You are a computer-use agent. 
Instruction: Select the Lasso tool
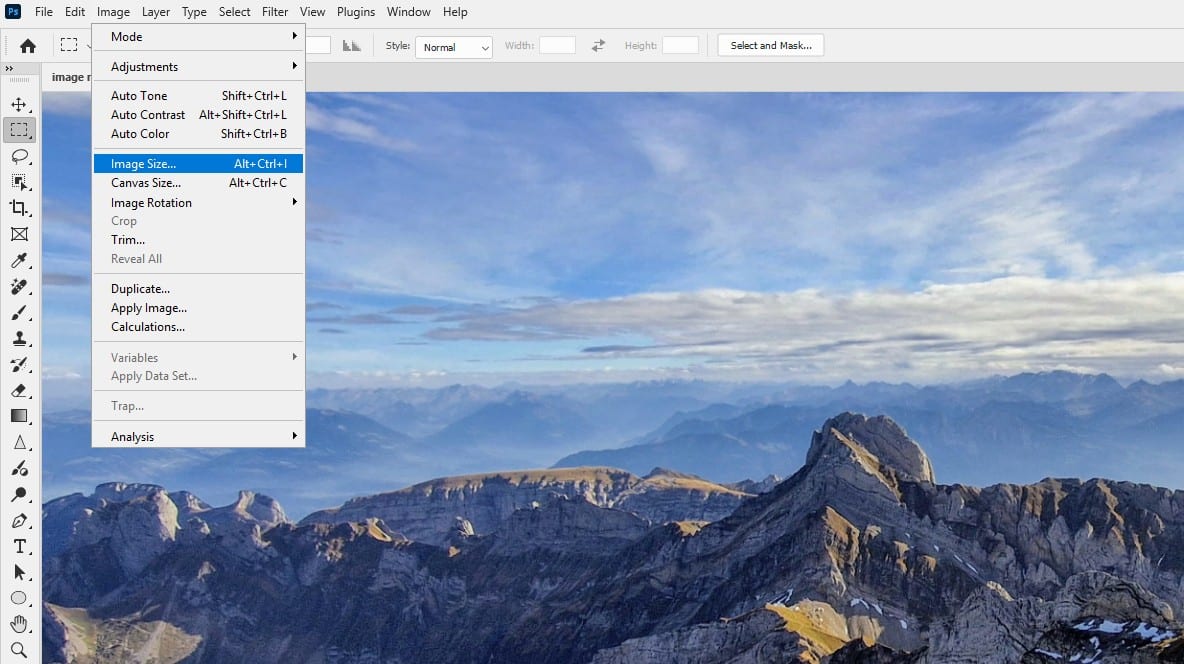(19, 156)
